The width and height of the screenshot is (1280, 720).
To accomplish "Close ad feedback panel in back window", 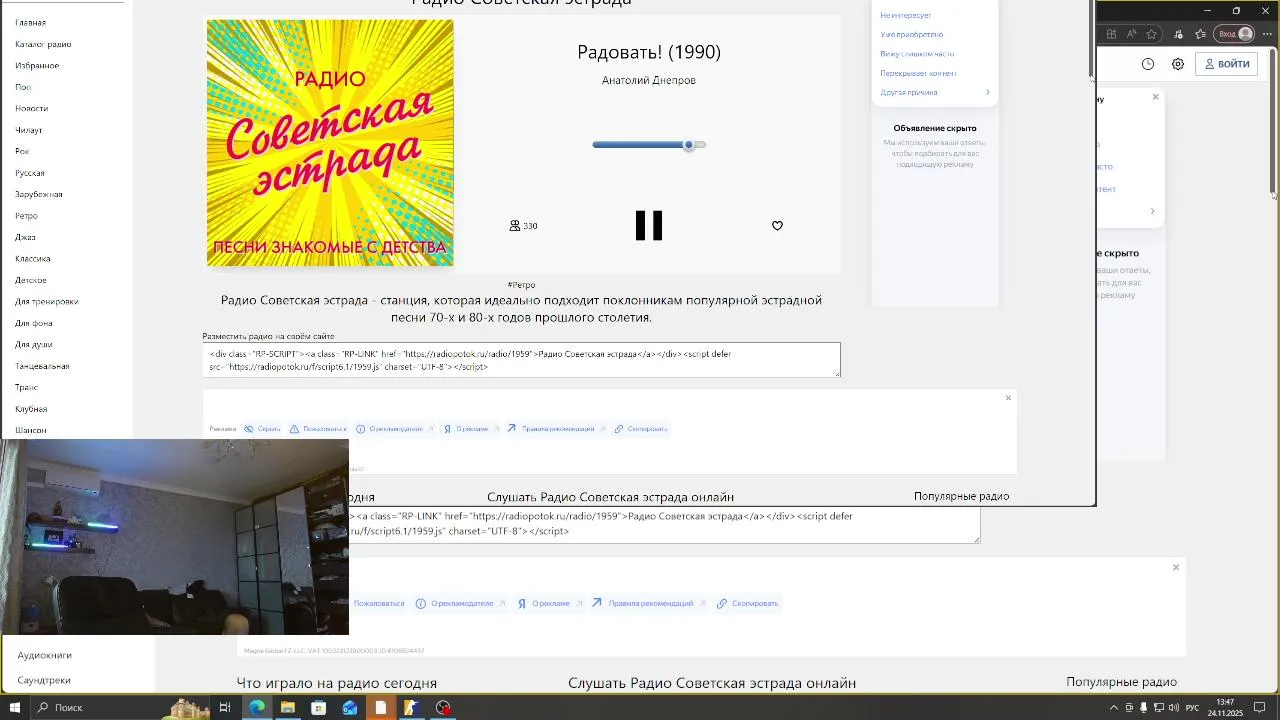I will tap(1155, 97).
